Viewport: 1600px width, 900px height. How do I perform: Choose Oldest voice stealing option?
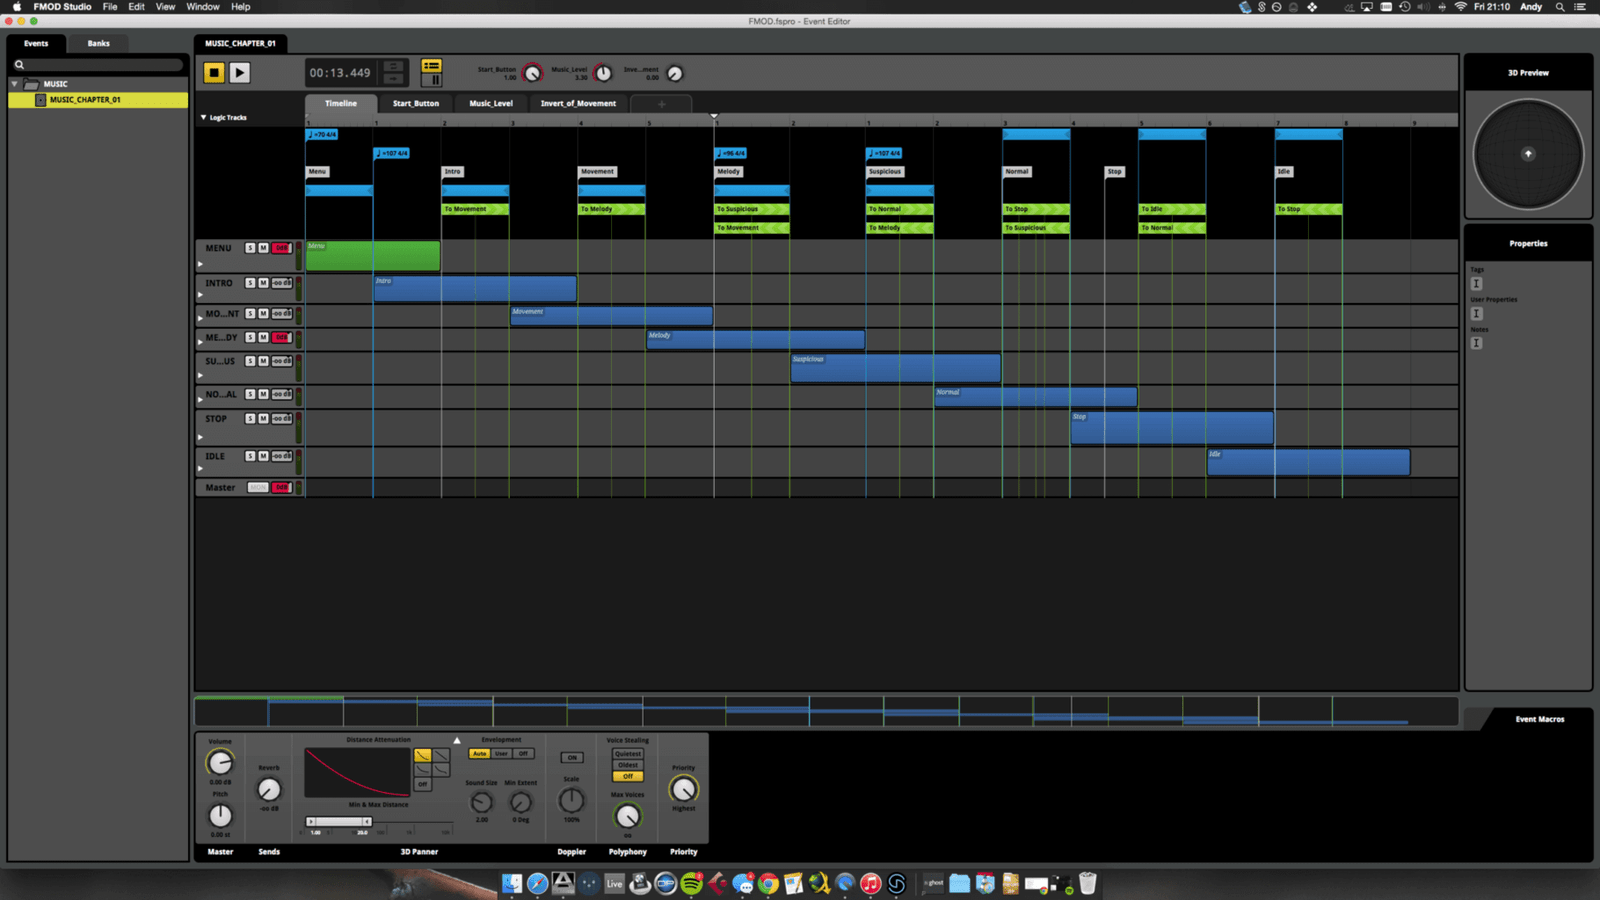[628, 765]
